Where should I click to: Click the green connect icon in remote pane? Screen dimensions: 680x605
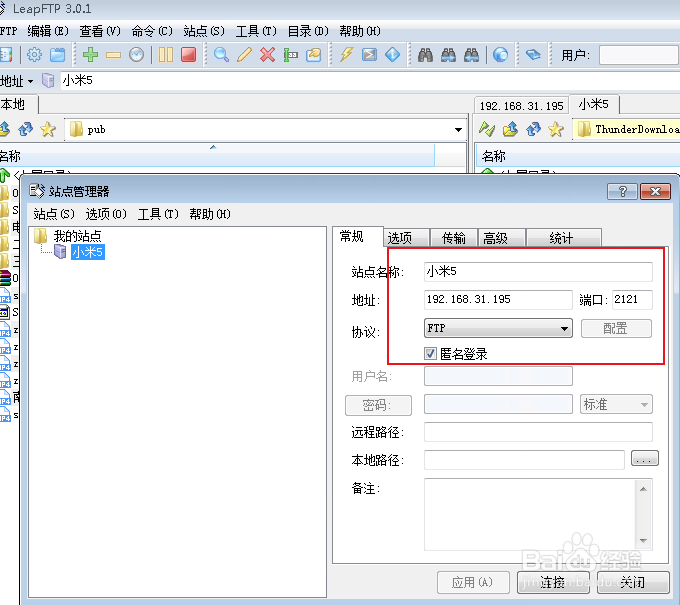(487, 129)
